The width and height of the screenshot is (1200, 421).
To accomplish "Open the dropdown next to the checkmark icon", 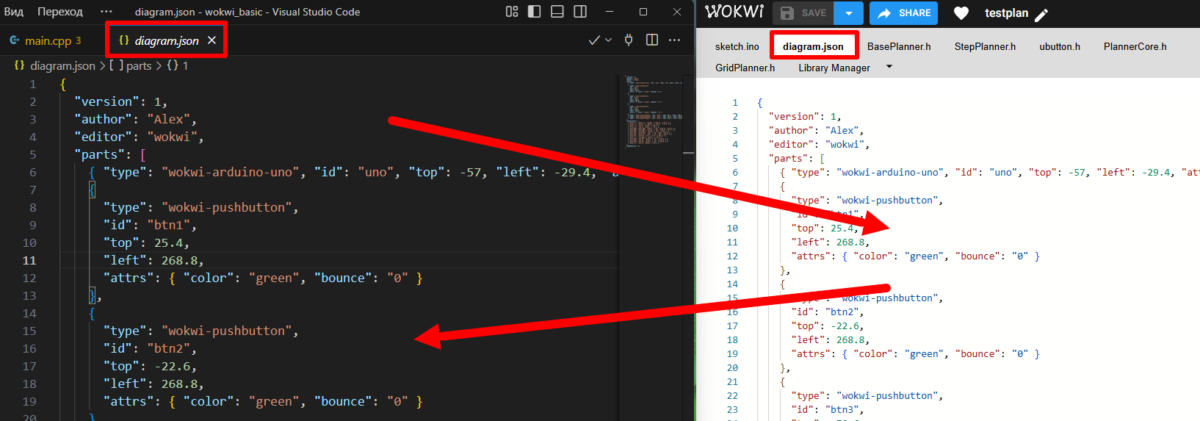I will point(608,41).
